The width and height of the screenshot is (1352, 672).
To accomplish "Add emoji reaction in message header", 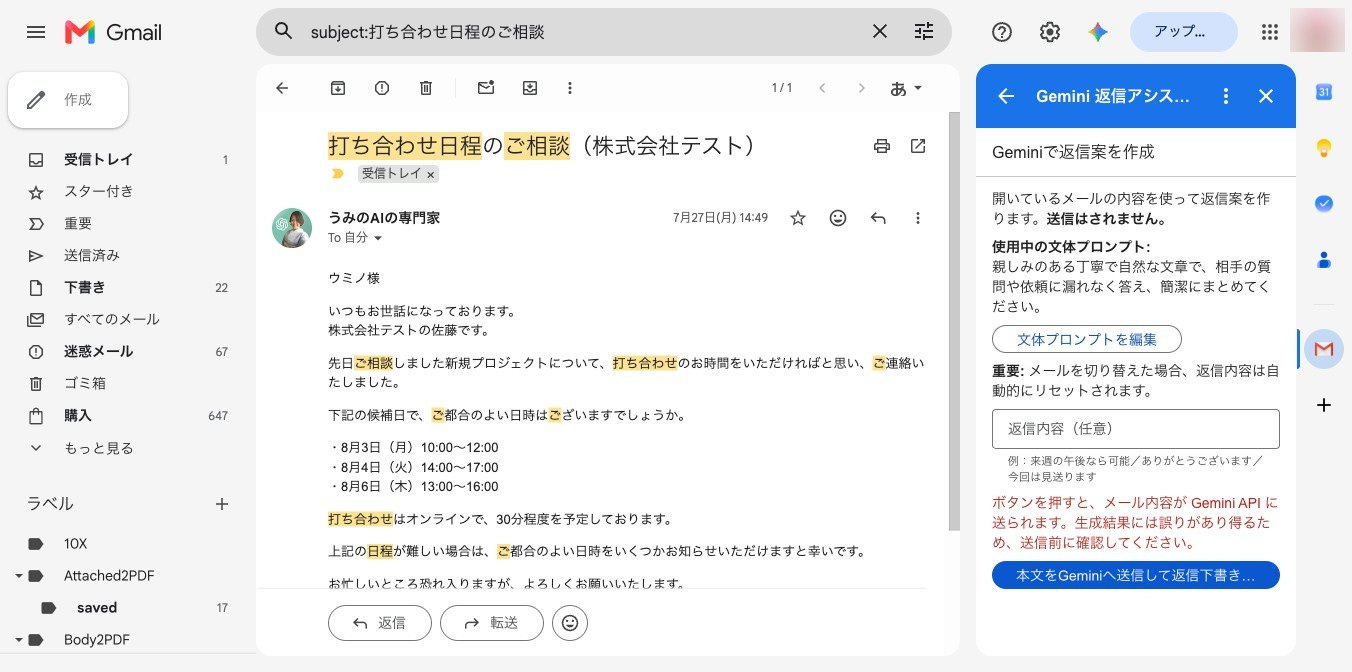I will pos(838,218).
